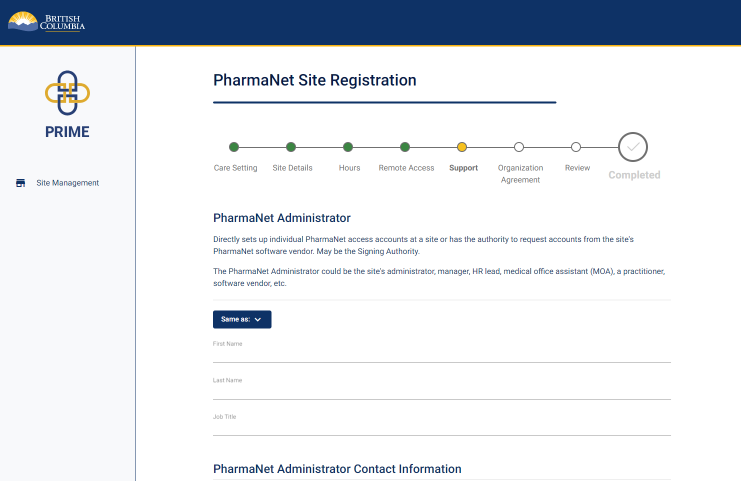Click the current Support step circle

[462, 147]
